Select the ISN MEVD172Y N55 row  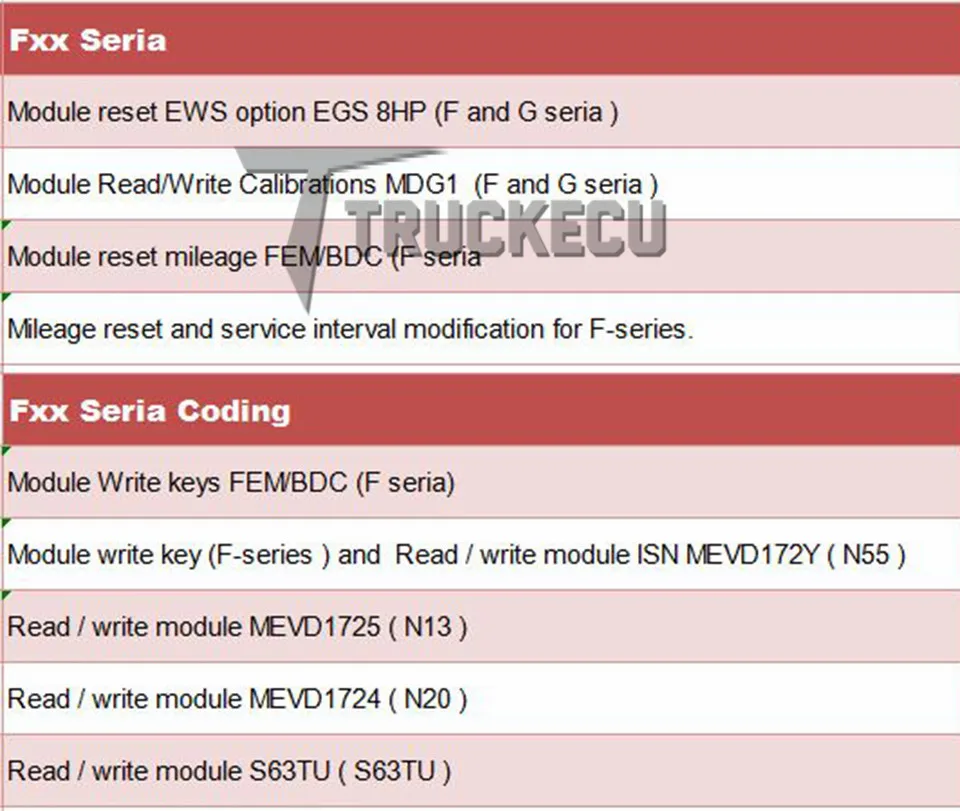tap(481, 555)
